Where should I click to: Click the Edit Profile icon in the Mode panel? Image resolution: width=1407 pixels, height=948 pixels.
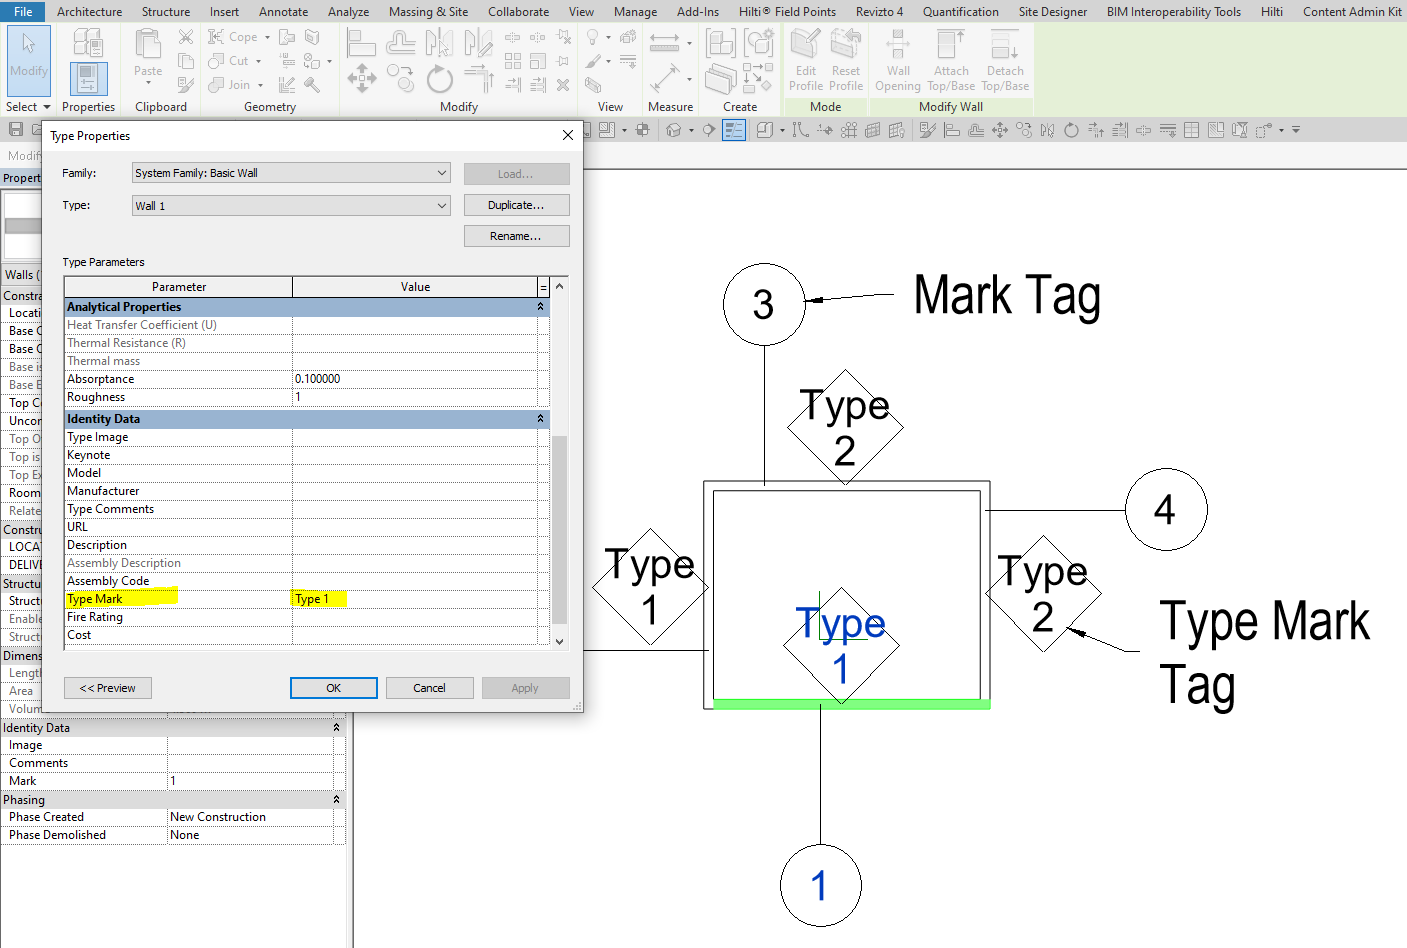[x=805, y=60]
